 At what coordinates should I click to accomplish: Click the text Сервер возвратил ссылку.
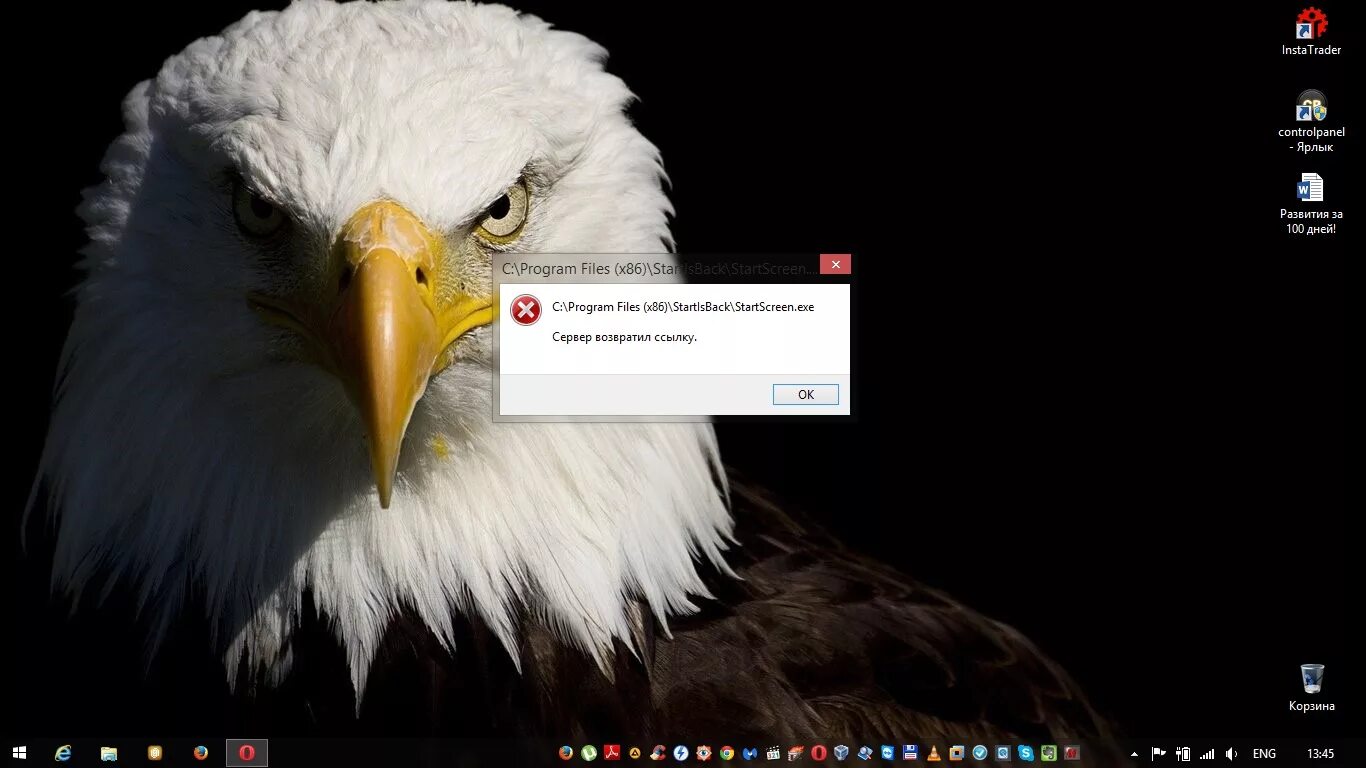[624, 337]
